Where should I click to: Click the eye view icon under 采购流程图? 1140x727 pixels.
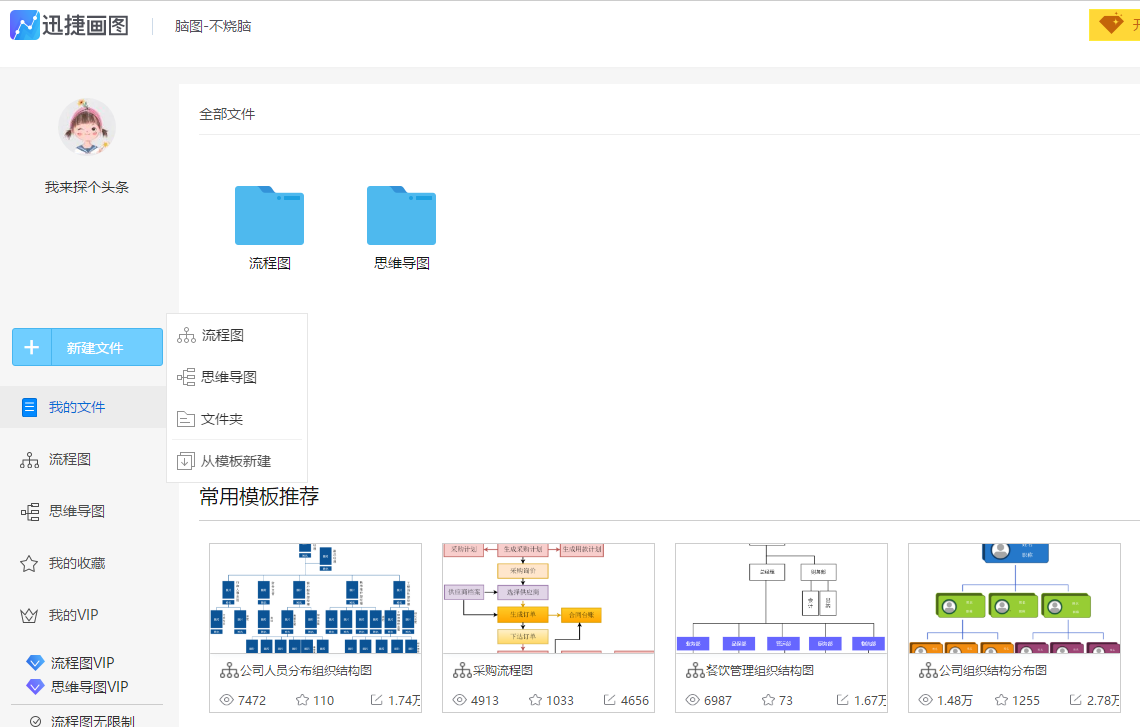(459, 700)
